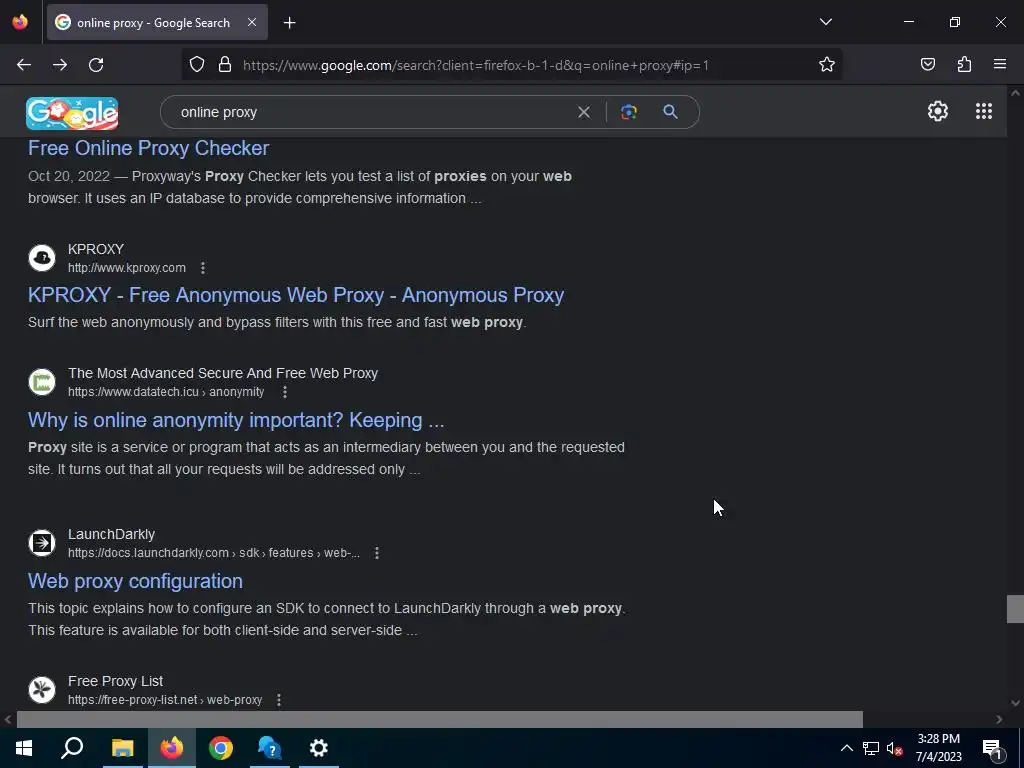Click docs.launchdarkly.com URL
The width and height of the screenshot is (1024, 768).
coord(214,553)
